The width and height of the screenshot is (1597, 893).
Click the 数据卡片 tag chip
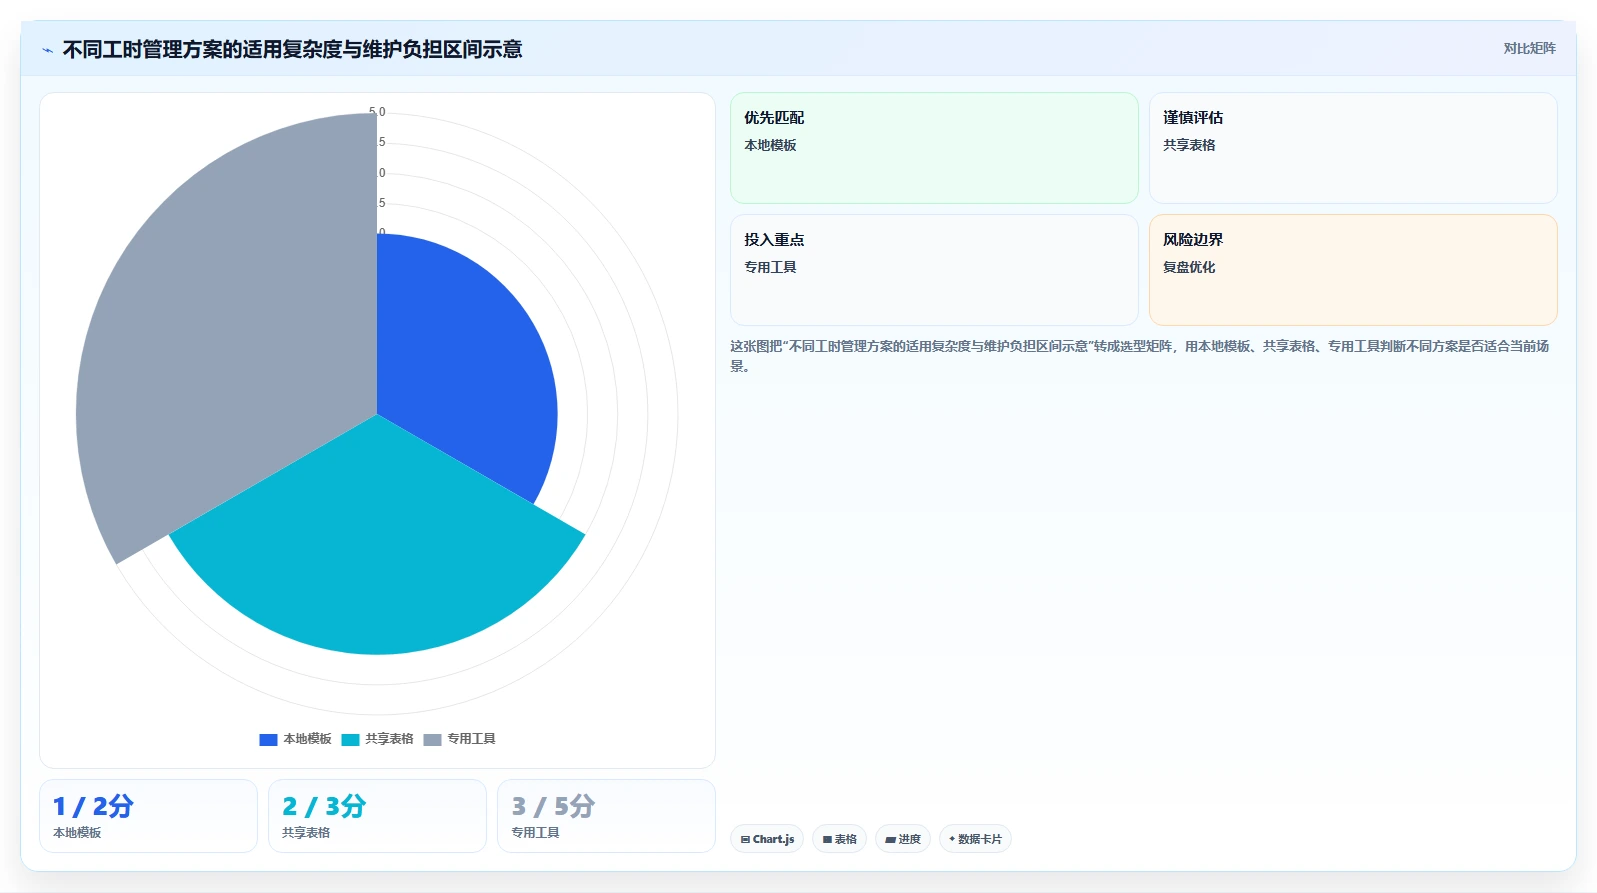click(x=975, y=839)
